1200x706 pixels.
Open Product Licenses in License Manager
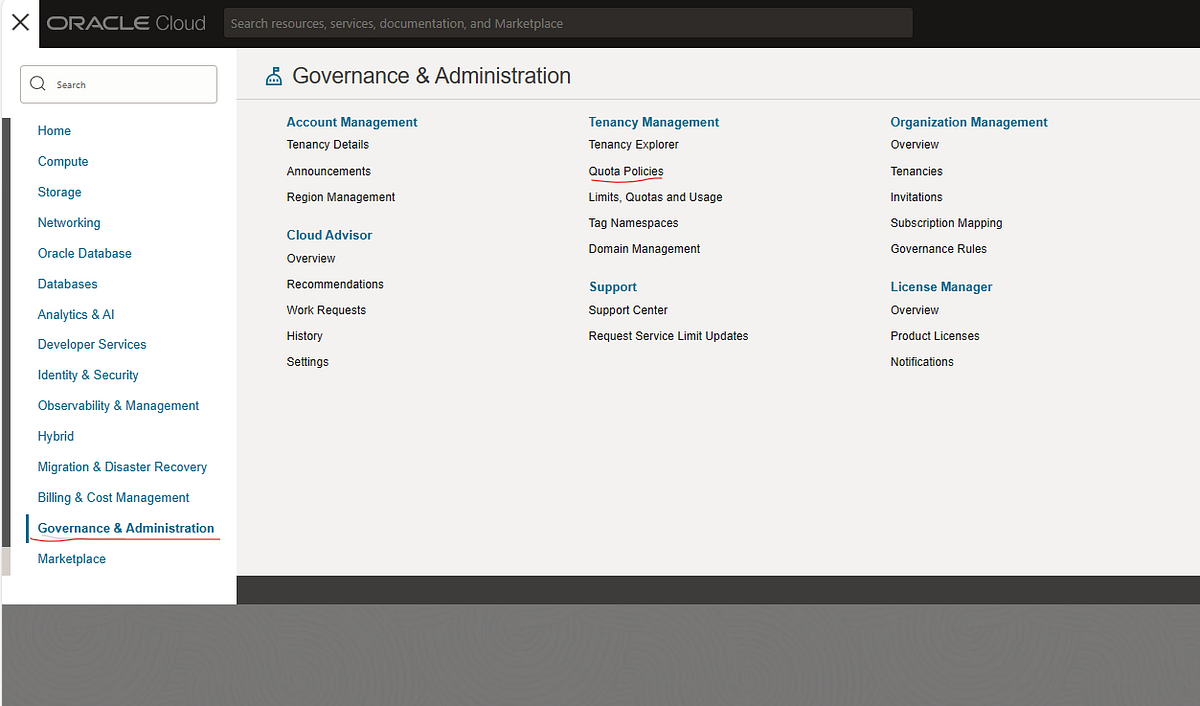(x=934, y=335)
